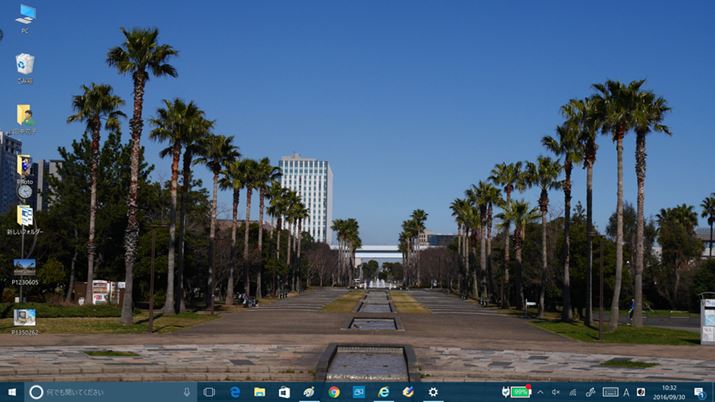Open the touch keyboard from tray
The image size is (715, 402).
[x=610, y=392]
